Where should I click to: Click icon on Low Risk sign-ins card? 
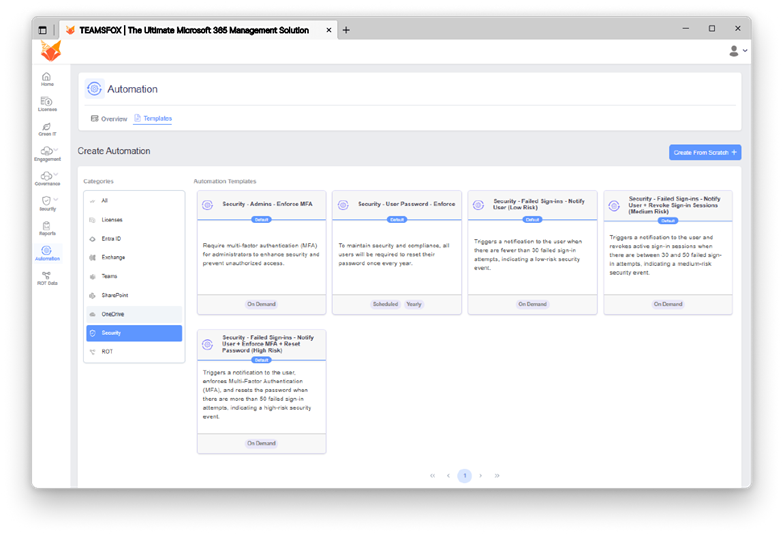(x=478, y=205)
